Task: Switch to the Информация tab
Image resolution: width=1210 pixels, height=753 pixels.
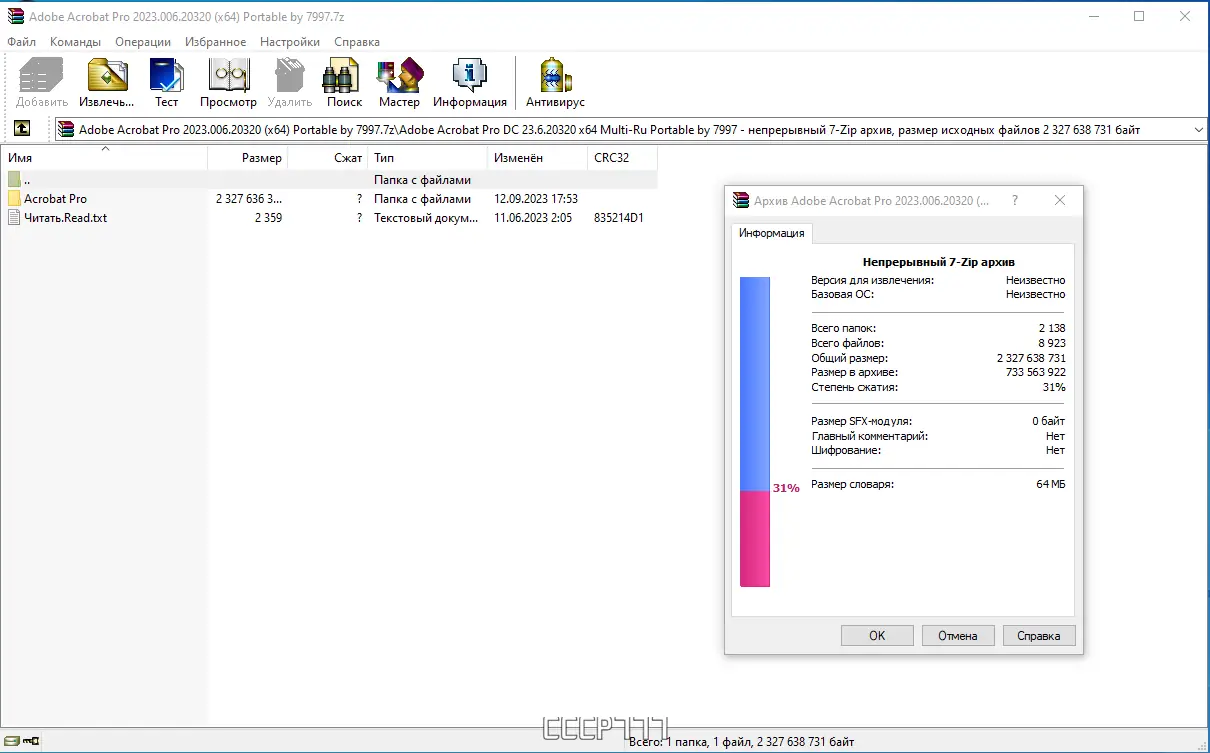Action: tap(771, 231)
